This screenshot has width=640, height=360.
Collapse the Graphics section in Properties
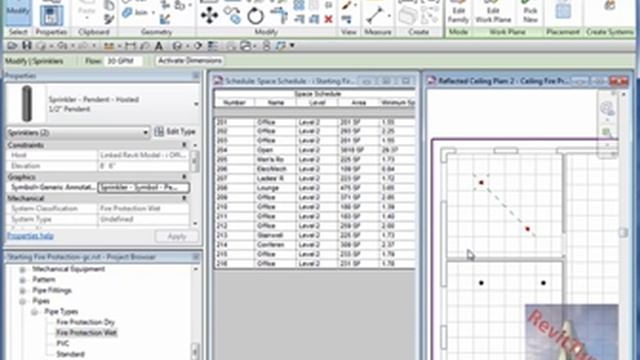pyautogui.click(x=184, y=177)
